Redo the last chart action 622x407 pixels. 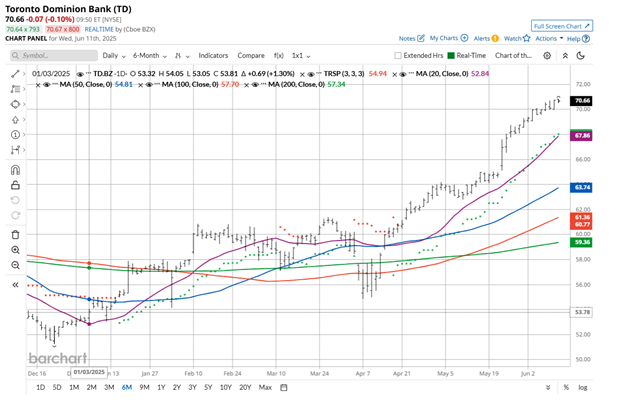click(15, 215)
